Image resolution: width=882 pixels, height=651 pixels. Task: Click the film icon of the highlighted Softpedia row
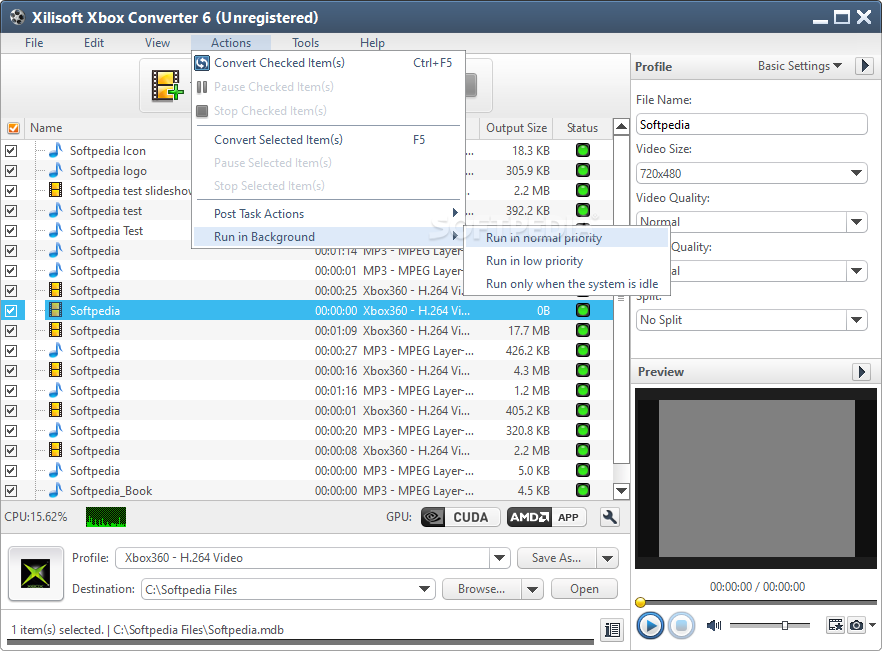click(56, 310)
